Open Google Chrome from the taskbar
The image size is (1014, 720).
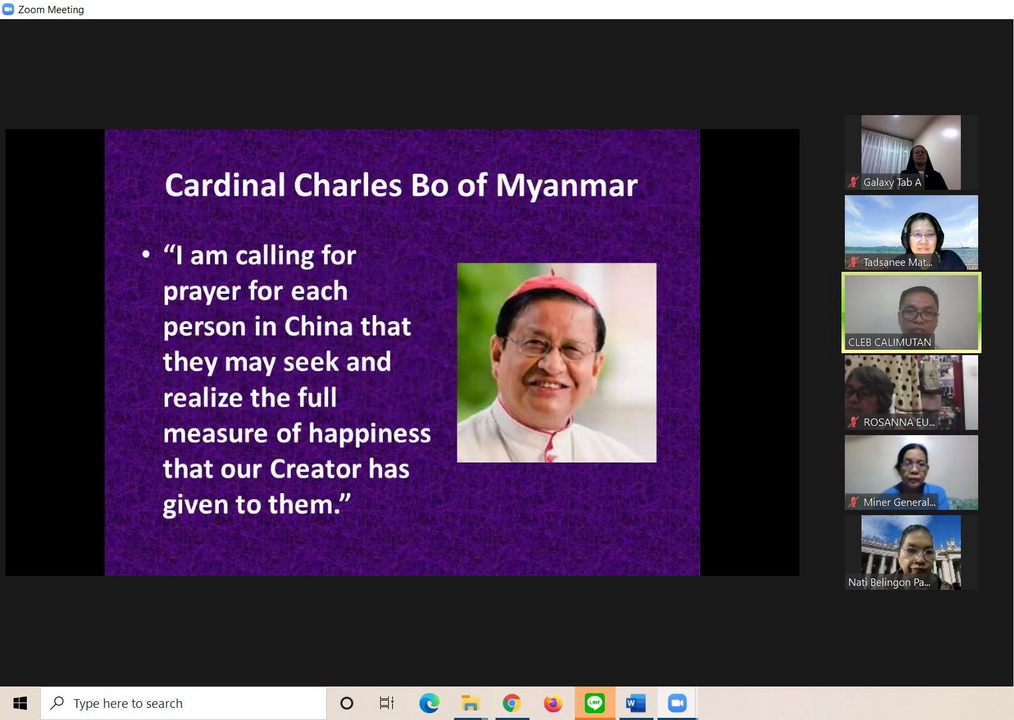click(x=511, y=703)
